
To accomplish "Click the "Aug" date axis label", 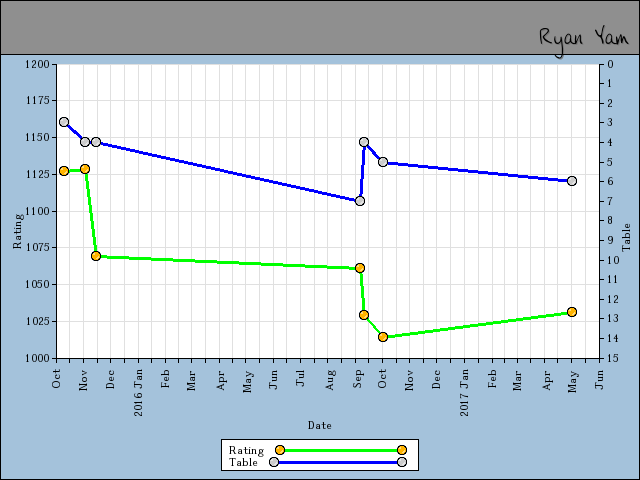I will 331,380.
